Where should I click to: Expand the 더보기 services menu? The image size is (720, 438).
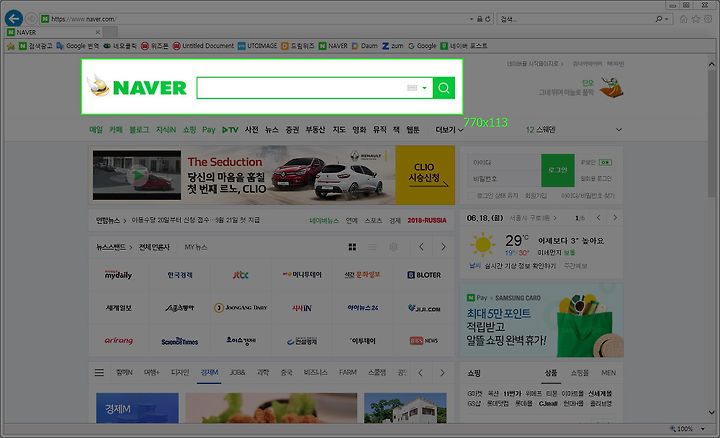coord(449,130)
